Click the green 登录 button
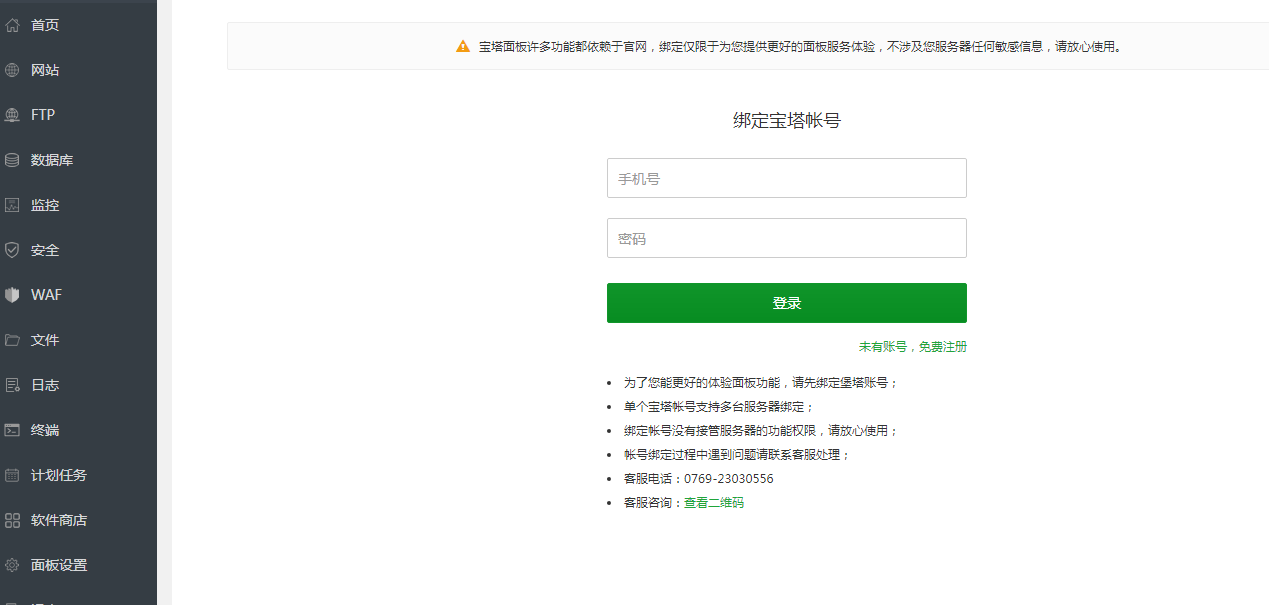Viewport: 1269px width, 605px height. click(x=787, y=303)
